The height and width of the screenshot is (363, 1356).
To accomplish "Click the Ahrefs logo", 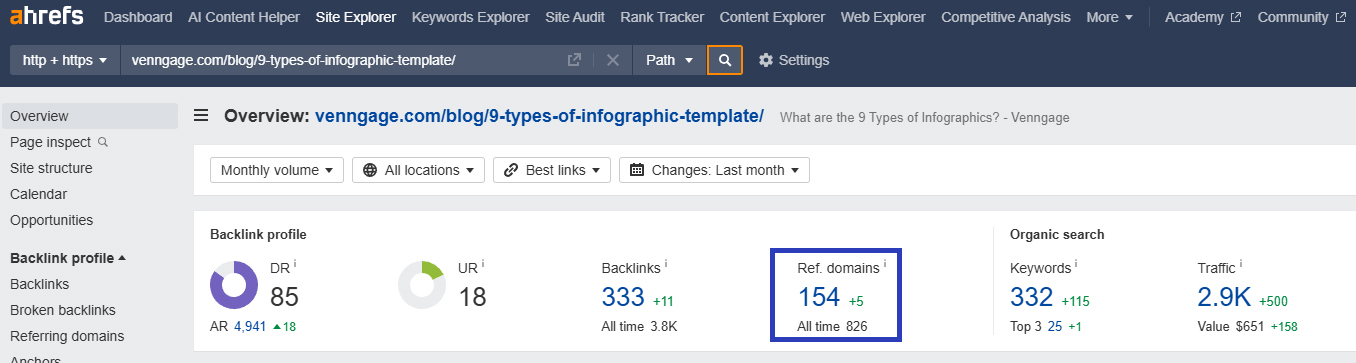I will (46, 17).
